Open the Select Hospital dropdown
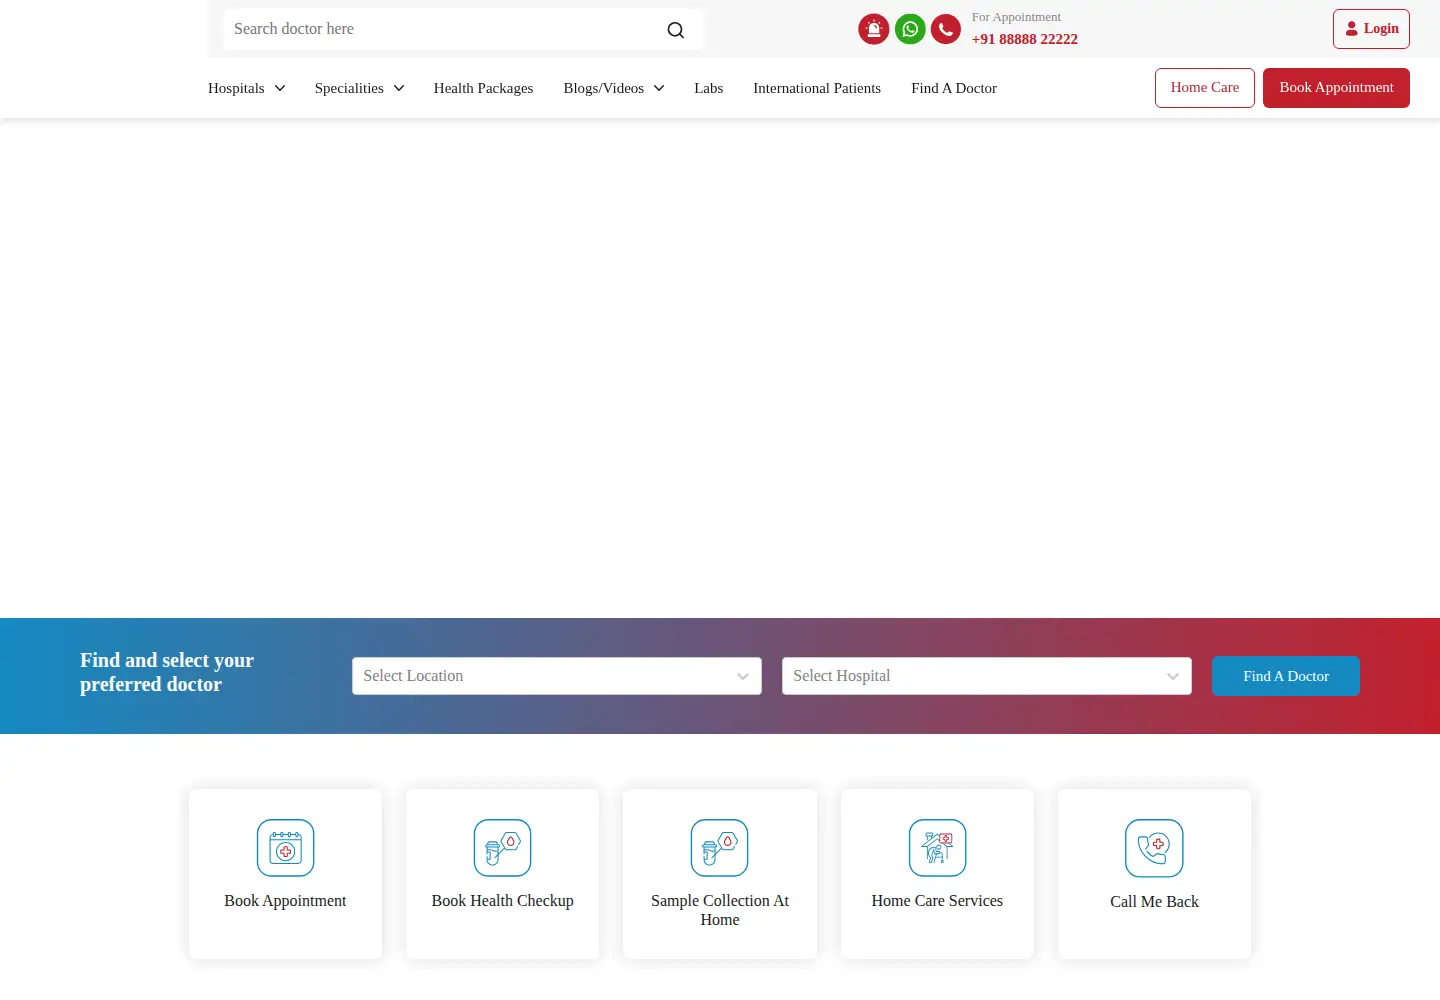The image size is (1440, 1000). 987,676
